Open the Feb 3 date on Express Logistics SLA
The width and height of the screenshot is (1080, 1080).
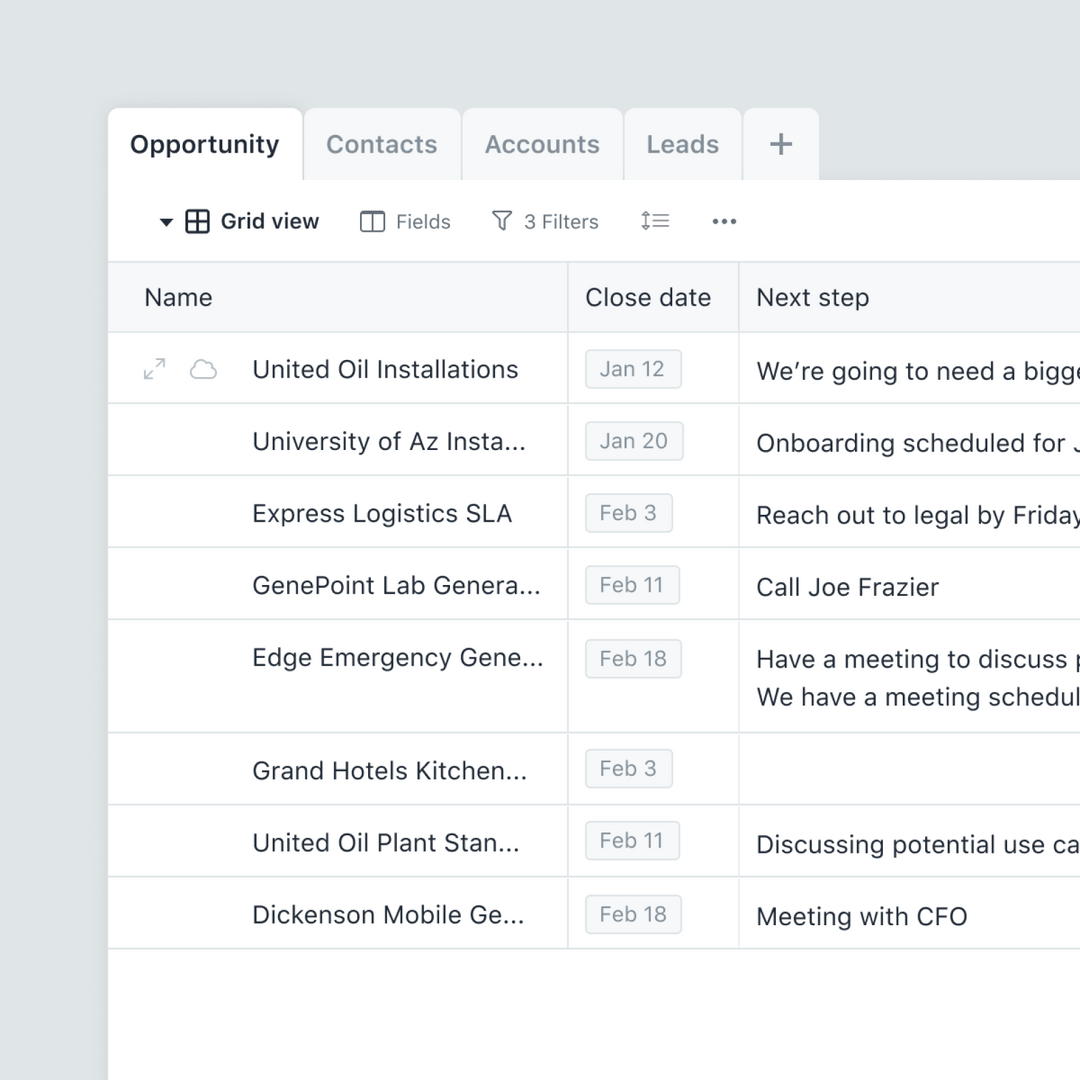(629, 512)
